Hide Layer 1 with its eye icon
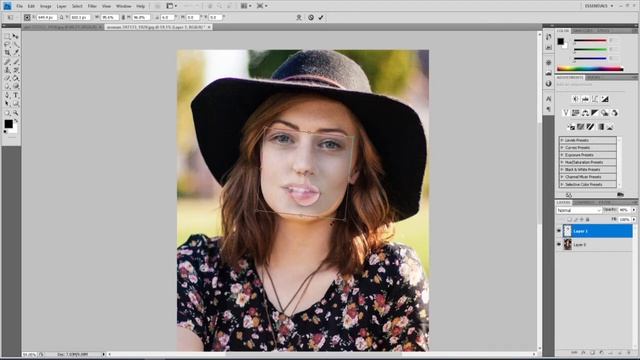This screenshot has height=360, width=640. coord(559,231)
